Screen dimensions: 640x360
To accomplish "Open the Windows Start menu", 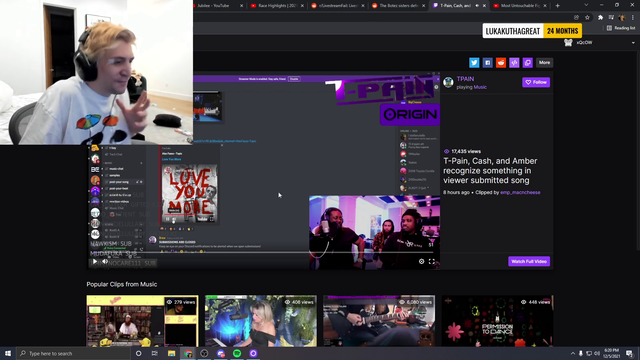I will 8,353.
